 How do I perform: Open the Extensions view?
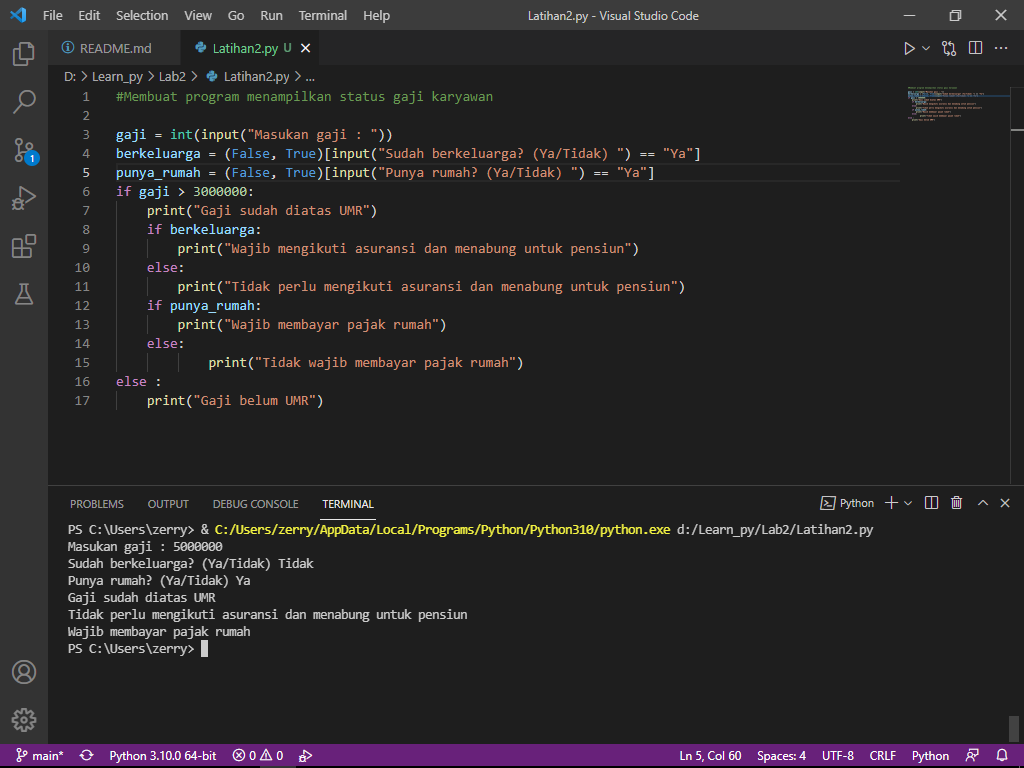[23, 246]
